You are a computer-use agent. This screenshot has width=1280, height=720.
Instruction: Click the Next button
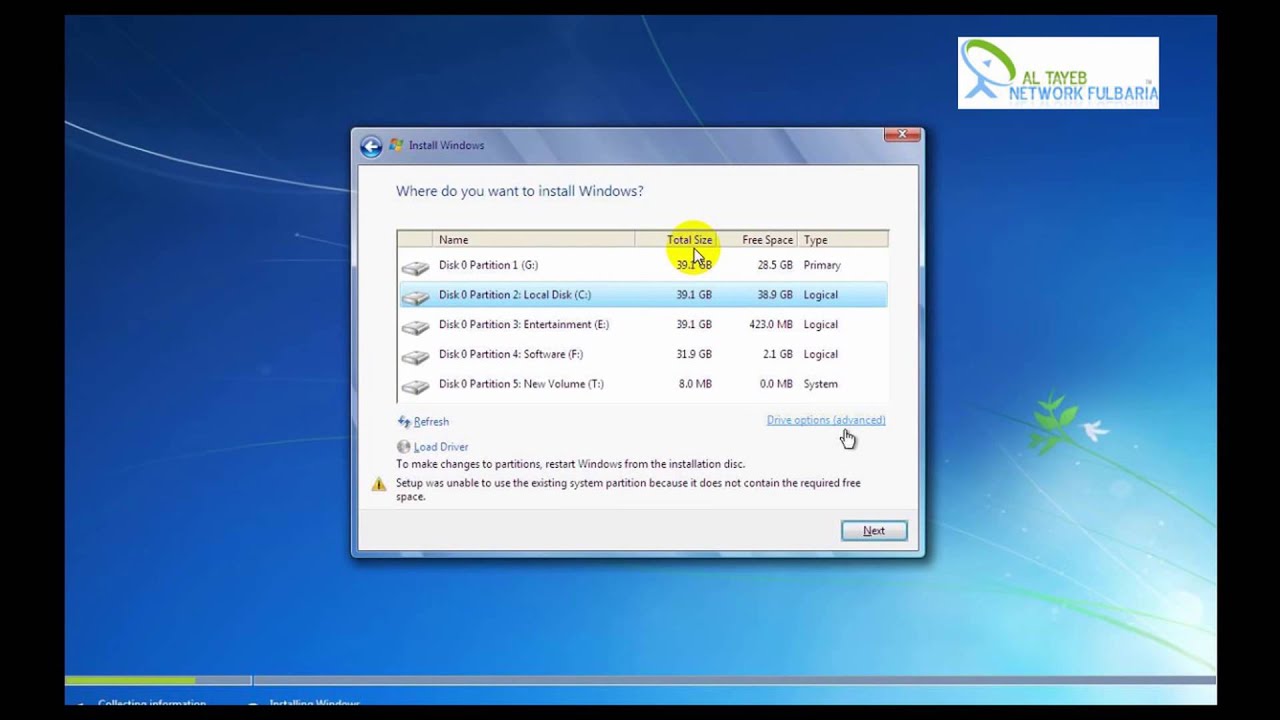(874, 531)
